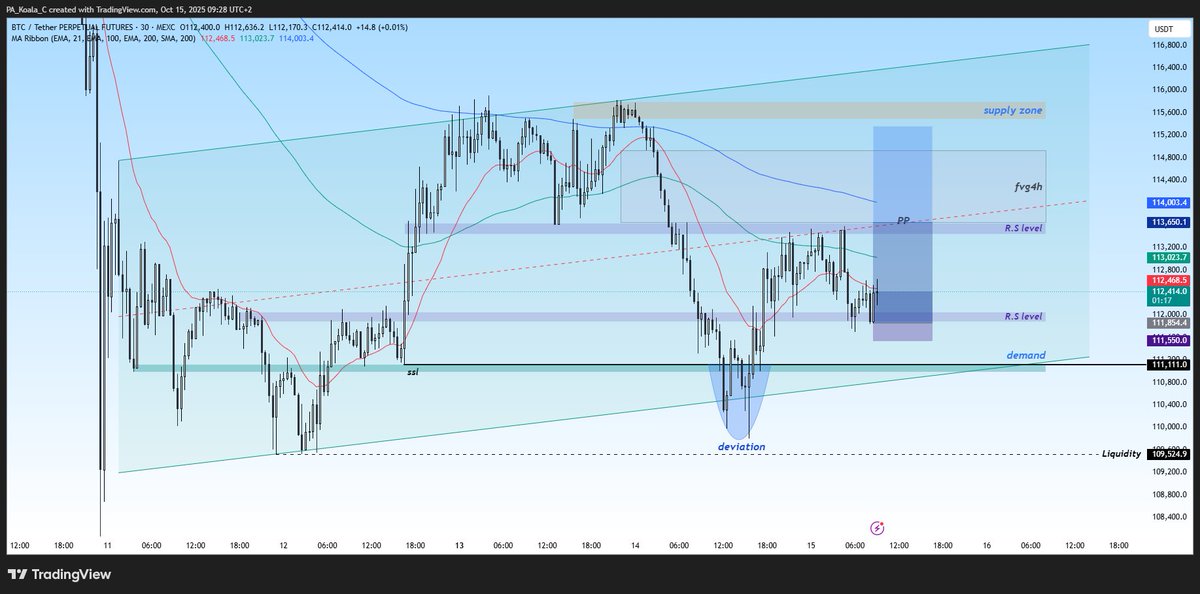Click the 108,400.0 price axis label
The width and height of the screenshot is (1200, 594).
(1167, 517)
